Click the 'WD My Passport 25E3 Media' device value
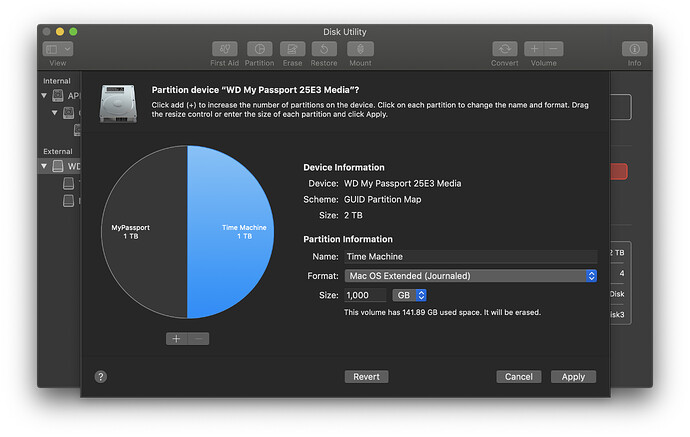Viewport: 690px width, 437px height. [x=402, y=183]
